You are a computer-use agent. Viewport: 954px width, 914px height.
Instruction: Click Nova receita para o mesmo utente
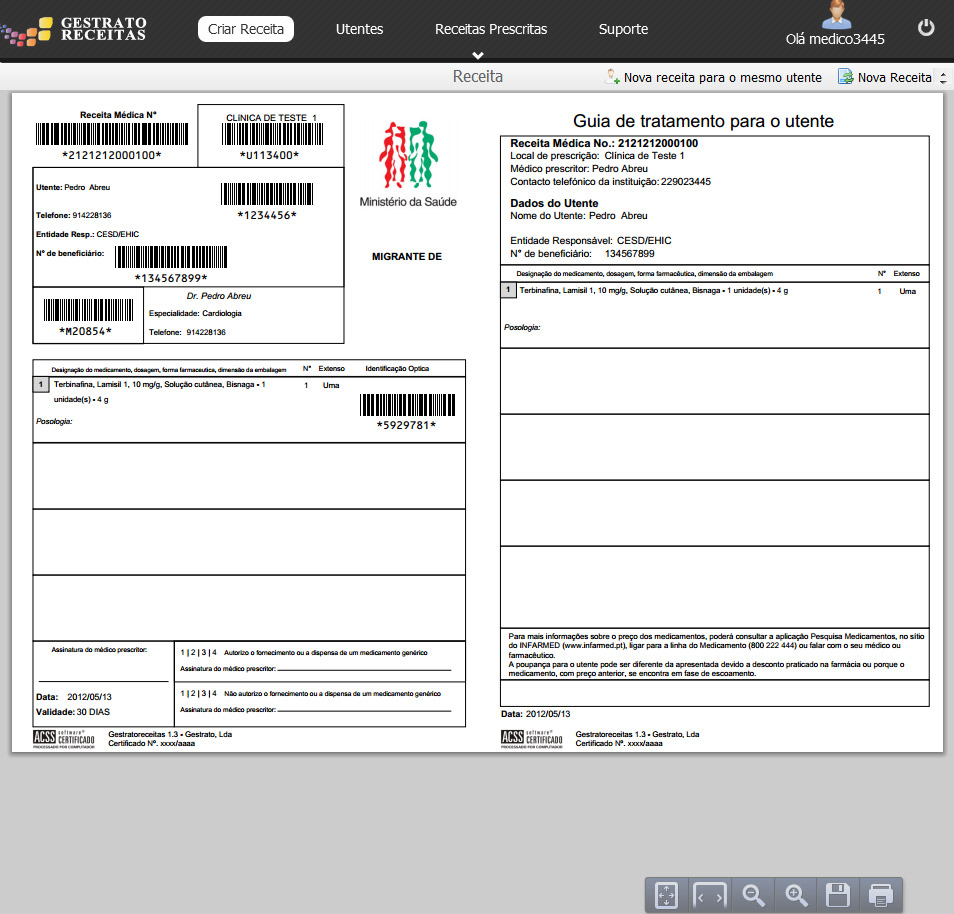coord(714,77)
